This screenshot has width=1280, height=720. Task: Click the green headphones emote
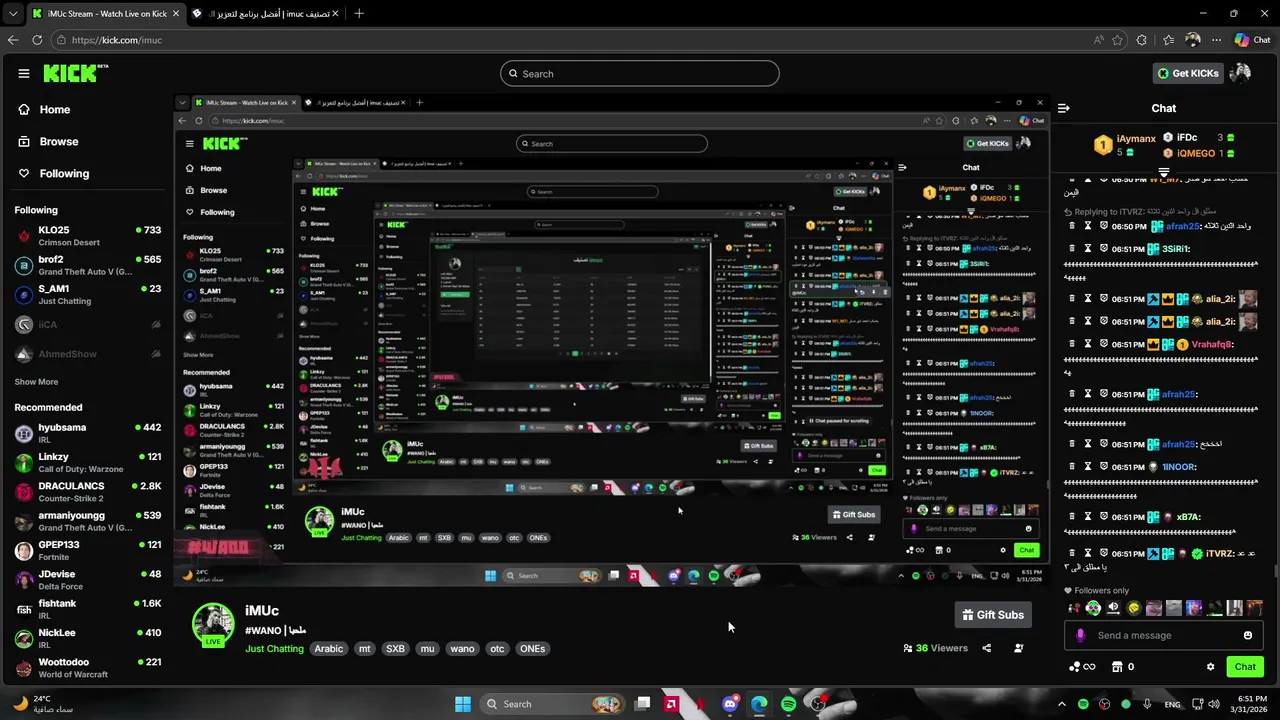(1093, 608)
